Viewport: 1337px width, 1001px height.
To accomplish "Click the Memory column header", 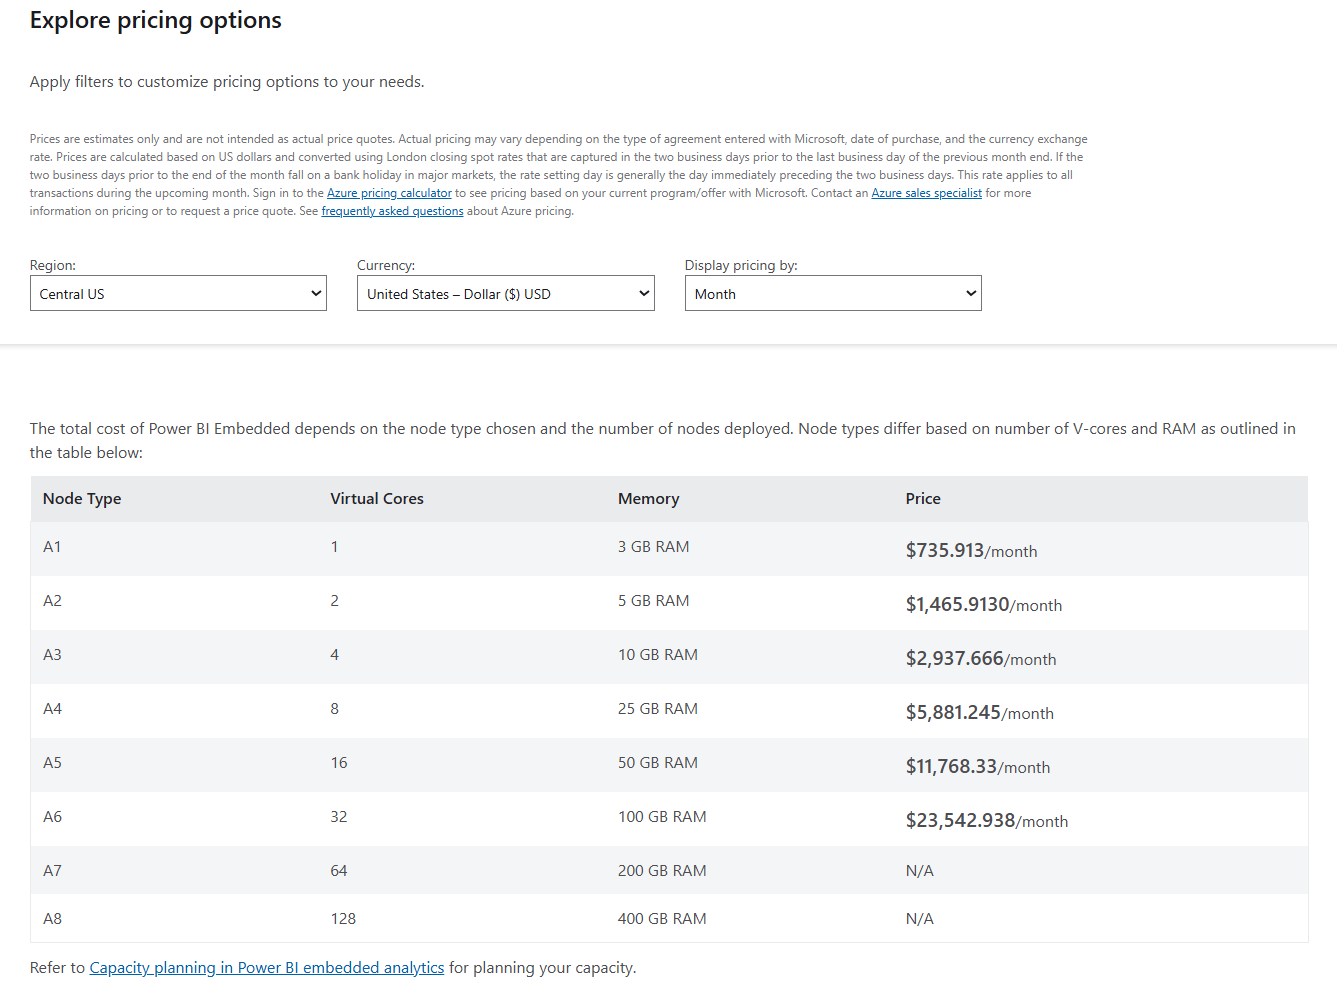I will click(x=648, y=499).
